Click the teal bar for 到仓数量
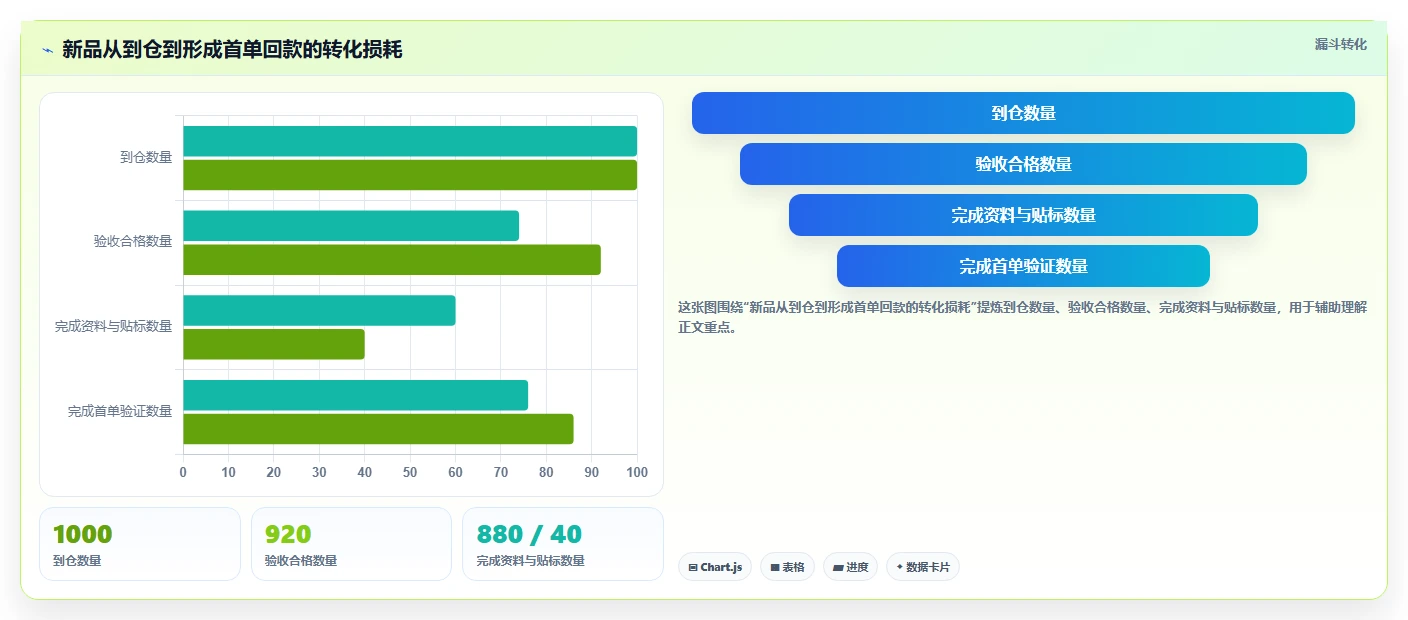 (x=410, y=141)
